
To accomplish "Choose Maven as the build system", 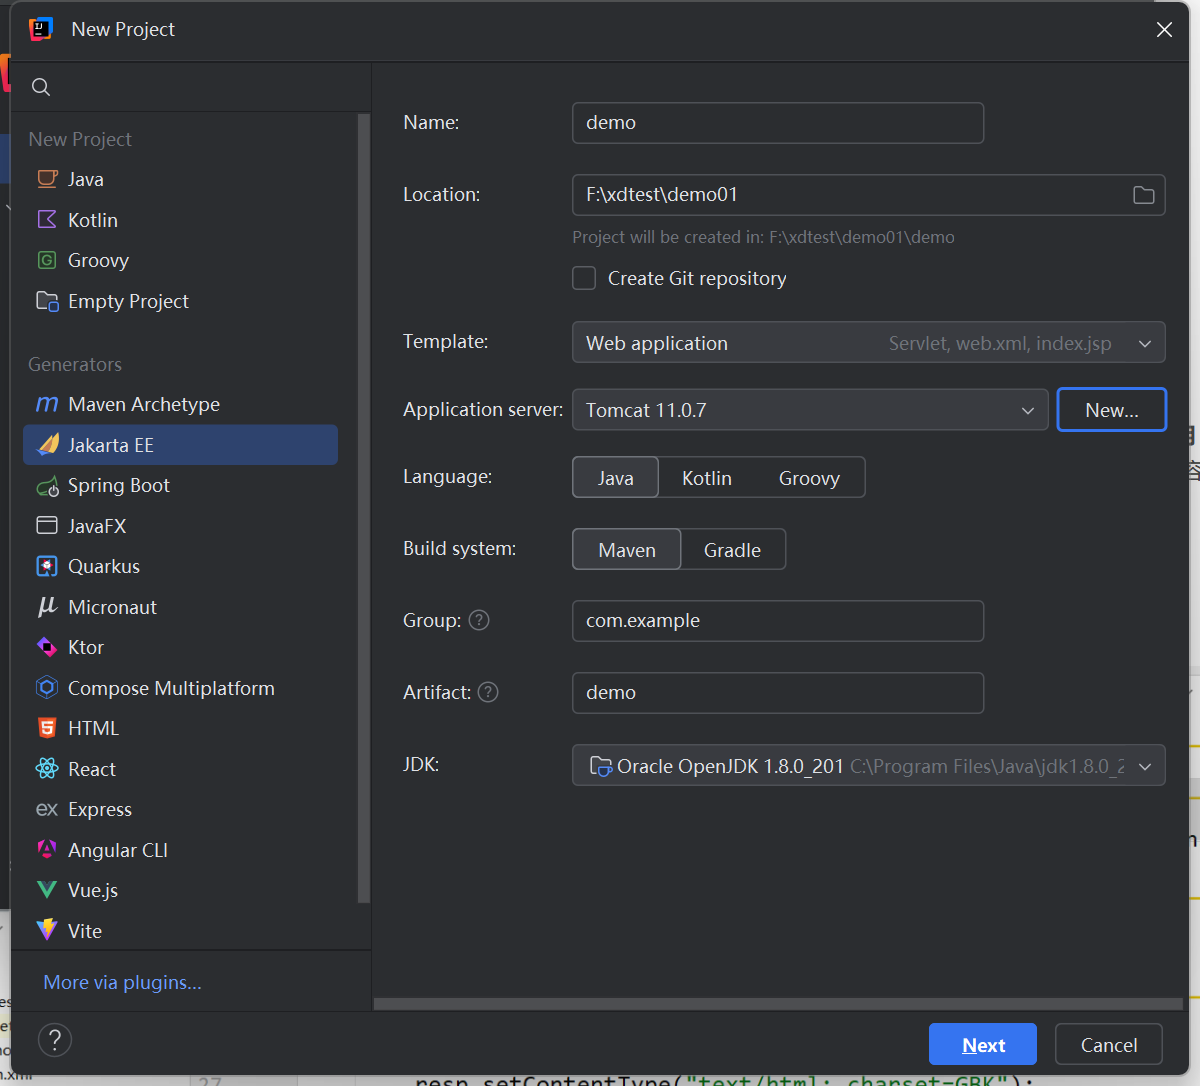I will [627, 550].
